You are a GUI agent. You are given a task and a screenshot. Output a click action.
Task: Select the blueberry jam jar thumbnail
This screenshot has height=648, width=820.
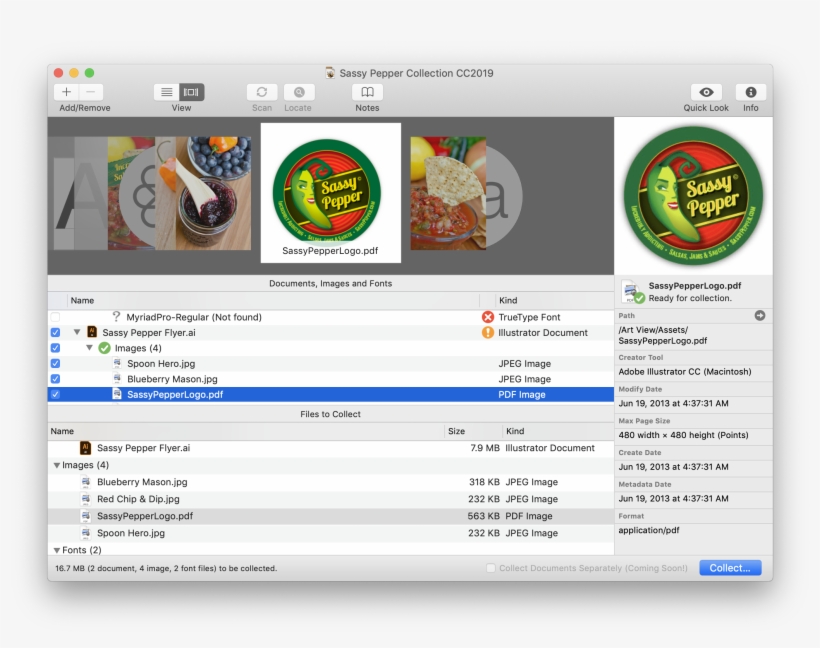pyautogui.click(x=213, y=194)
